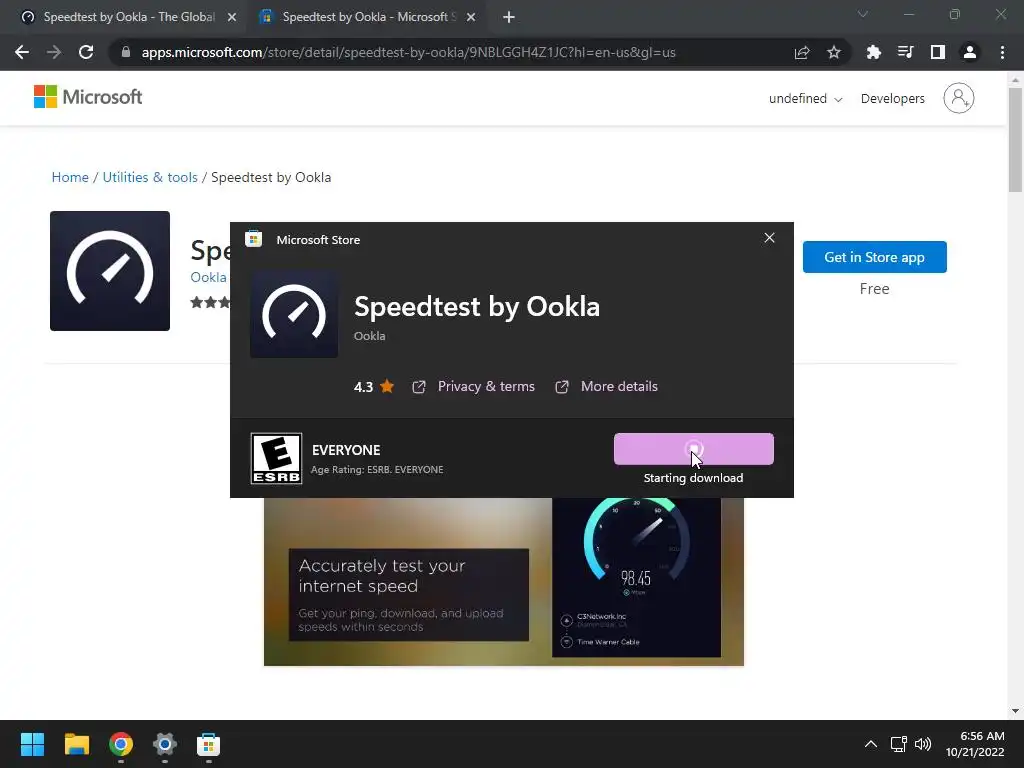Reload the current page
Viewport: 1024px width, 768px height.
pos(86,52)
